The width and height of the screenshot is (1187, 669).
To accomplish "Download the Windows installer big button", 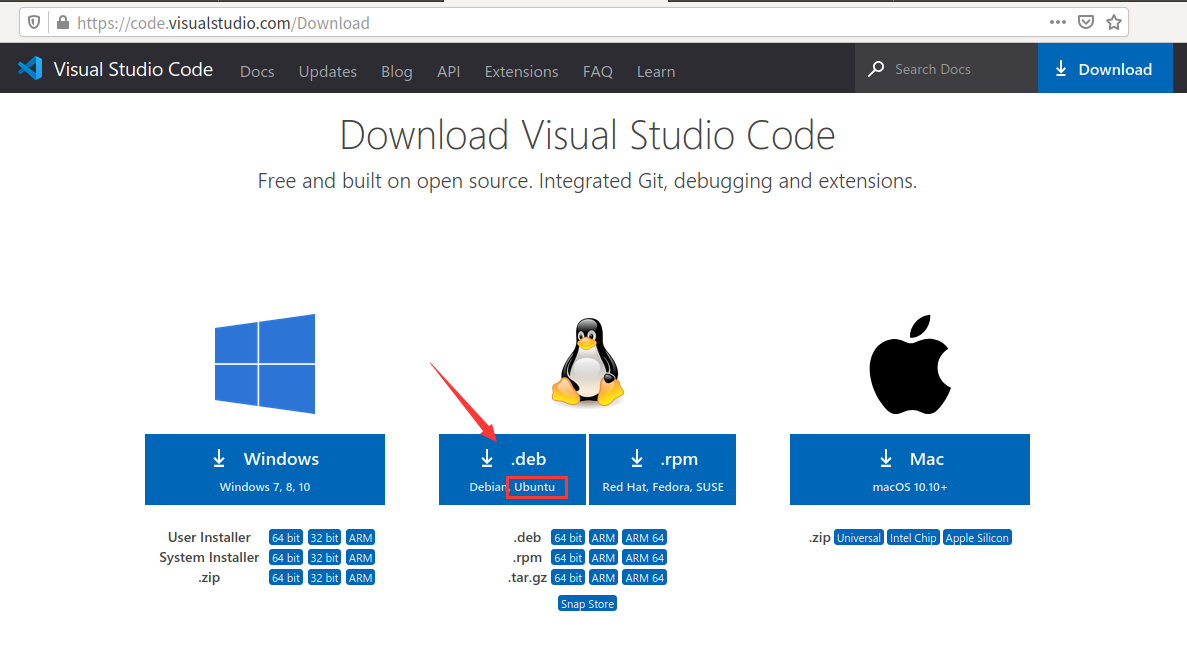I will [265, 469].
